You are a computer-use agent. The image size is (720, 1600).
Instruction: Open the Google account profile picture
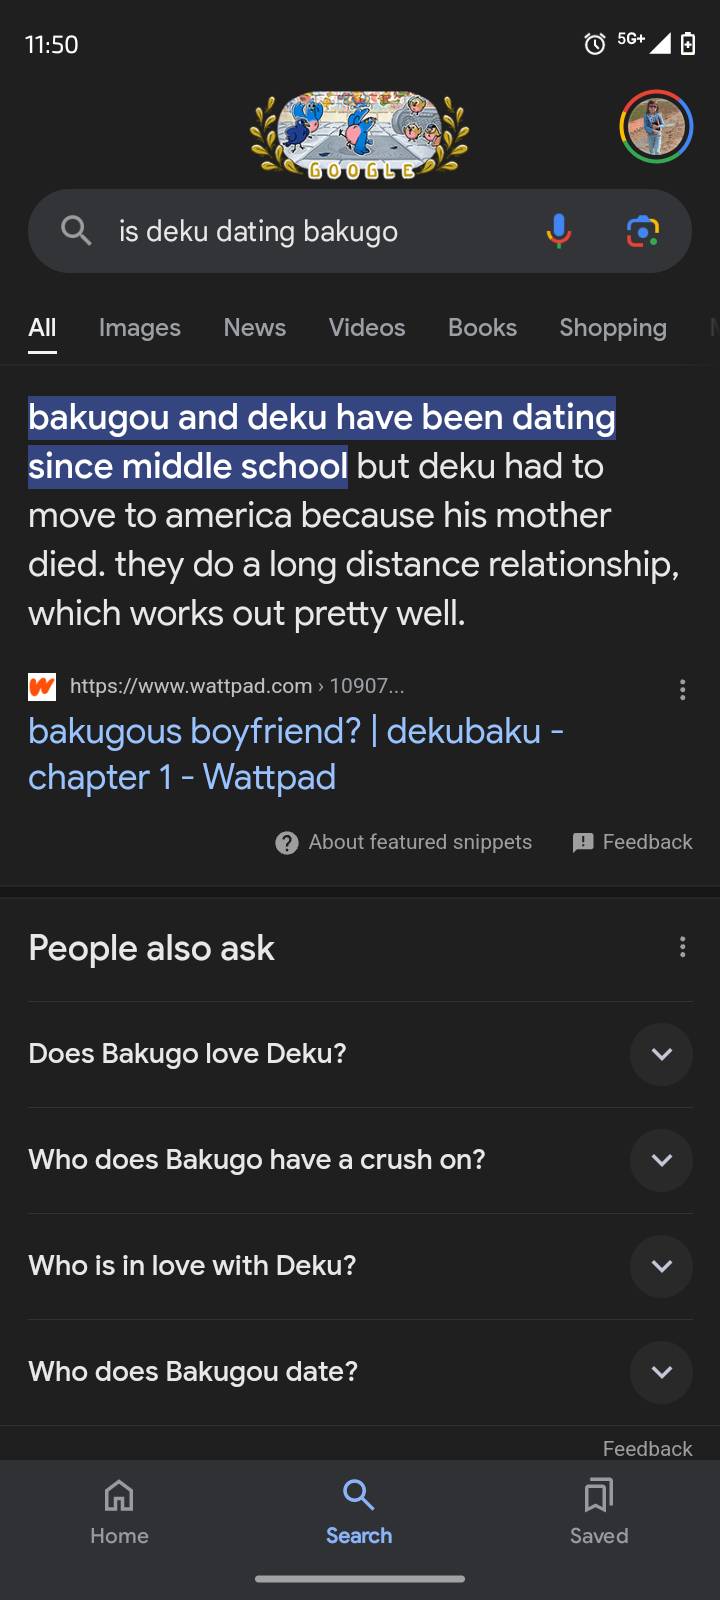point(656,127)
